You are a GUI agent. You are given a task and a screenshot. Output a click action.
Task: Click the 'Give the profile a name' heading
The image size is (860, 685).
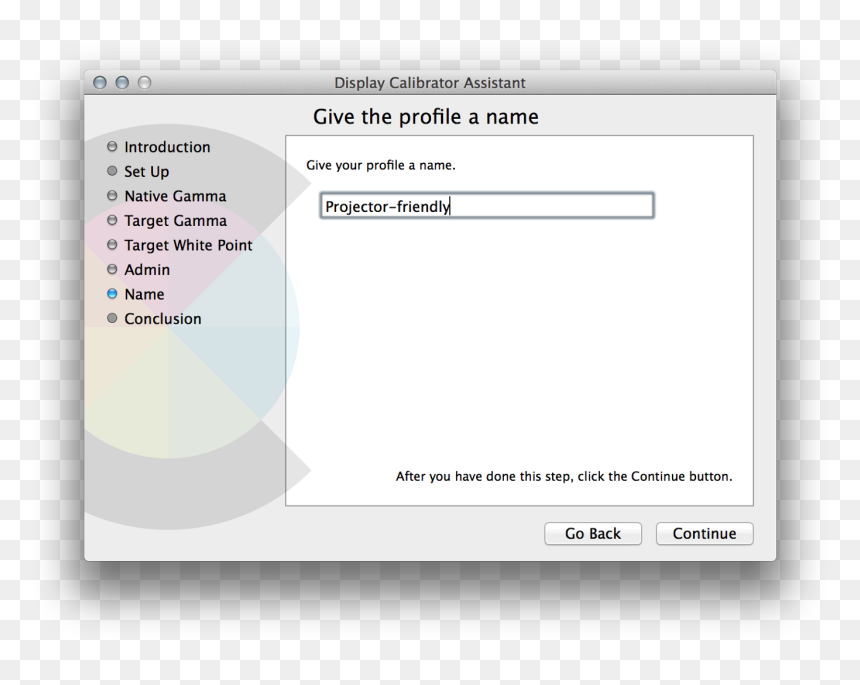[x=426, y=117]
